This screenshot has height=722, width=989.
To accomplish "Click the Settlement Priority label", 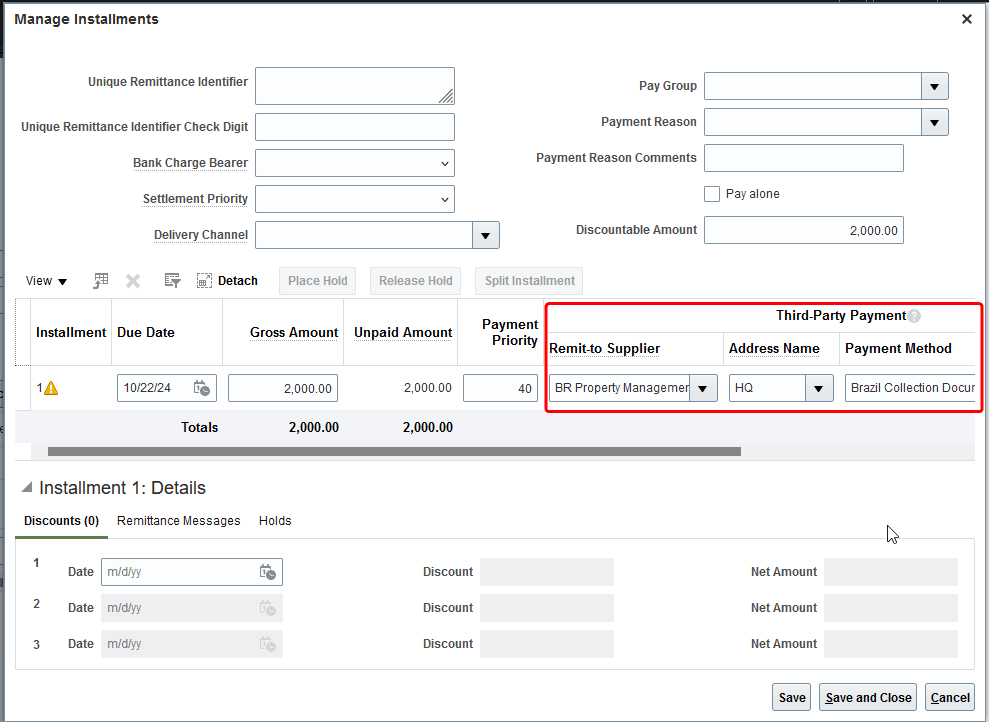I will click(195, 199).
